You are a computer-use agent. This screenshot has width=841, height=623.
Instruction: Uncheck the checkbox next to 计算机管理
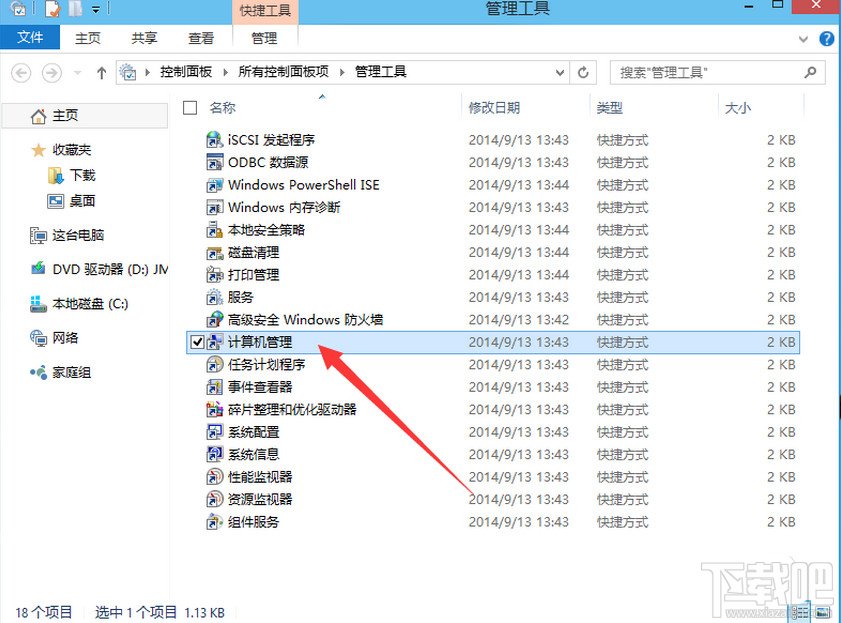tap(197, 341)
